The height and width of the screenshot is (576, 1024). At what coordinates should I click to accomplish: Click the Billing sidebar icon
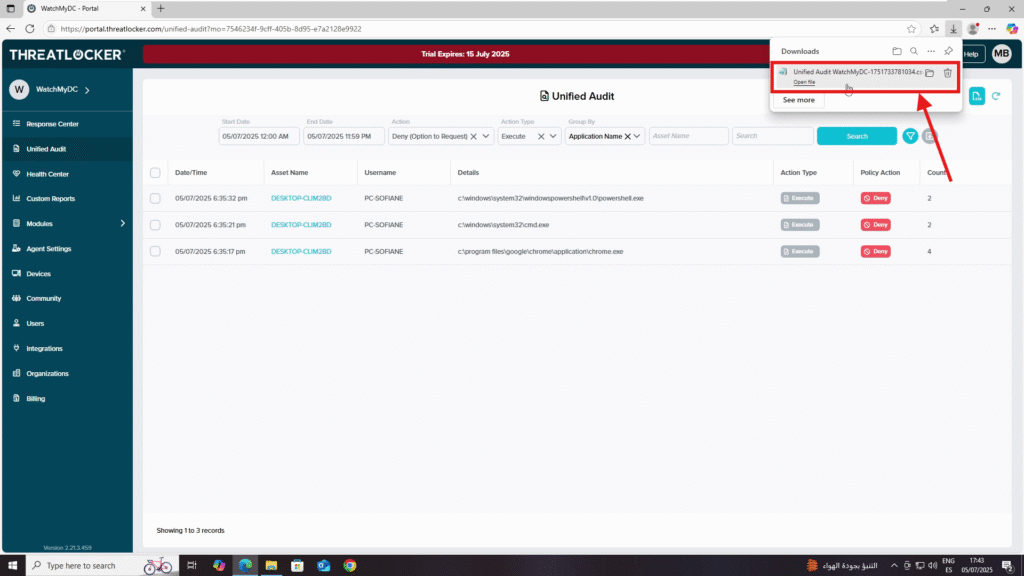click(16, 398)
